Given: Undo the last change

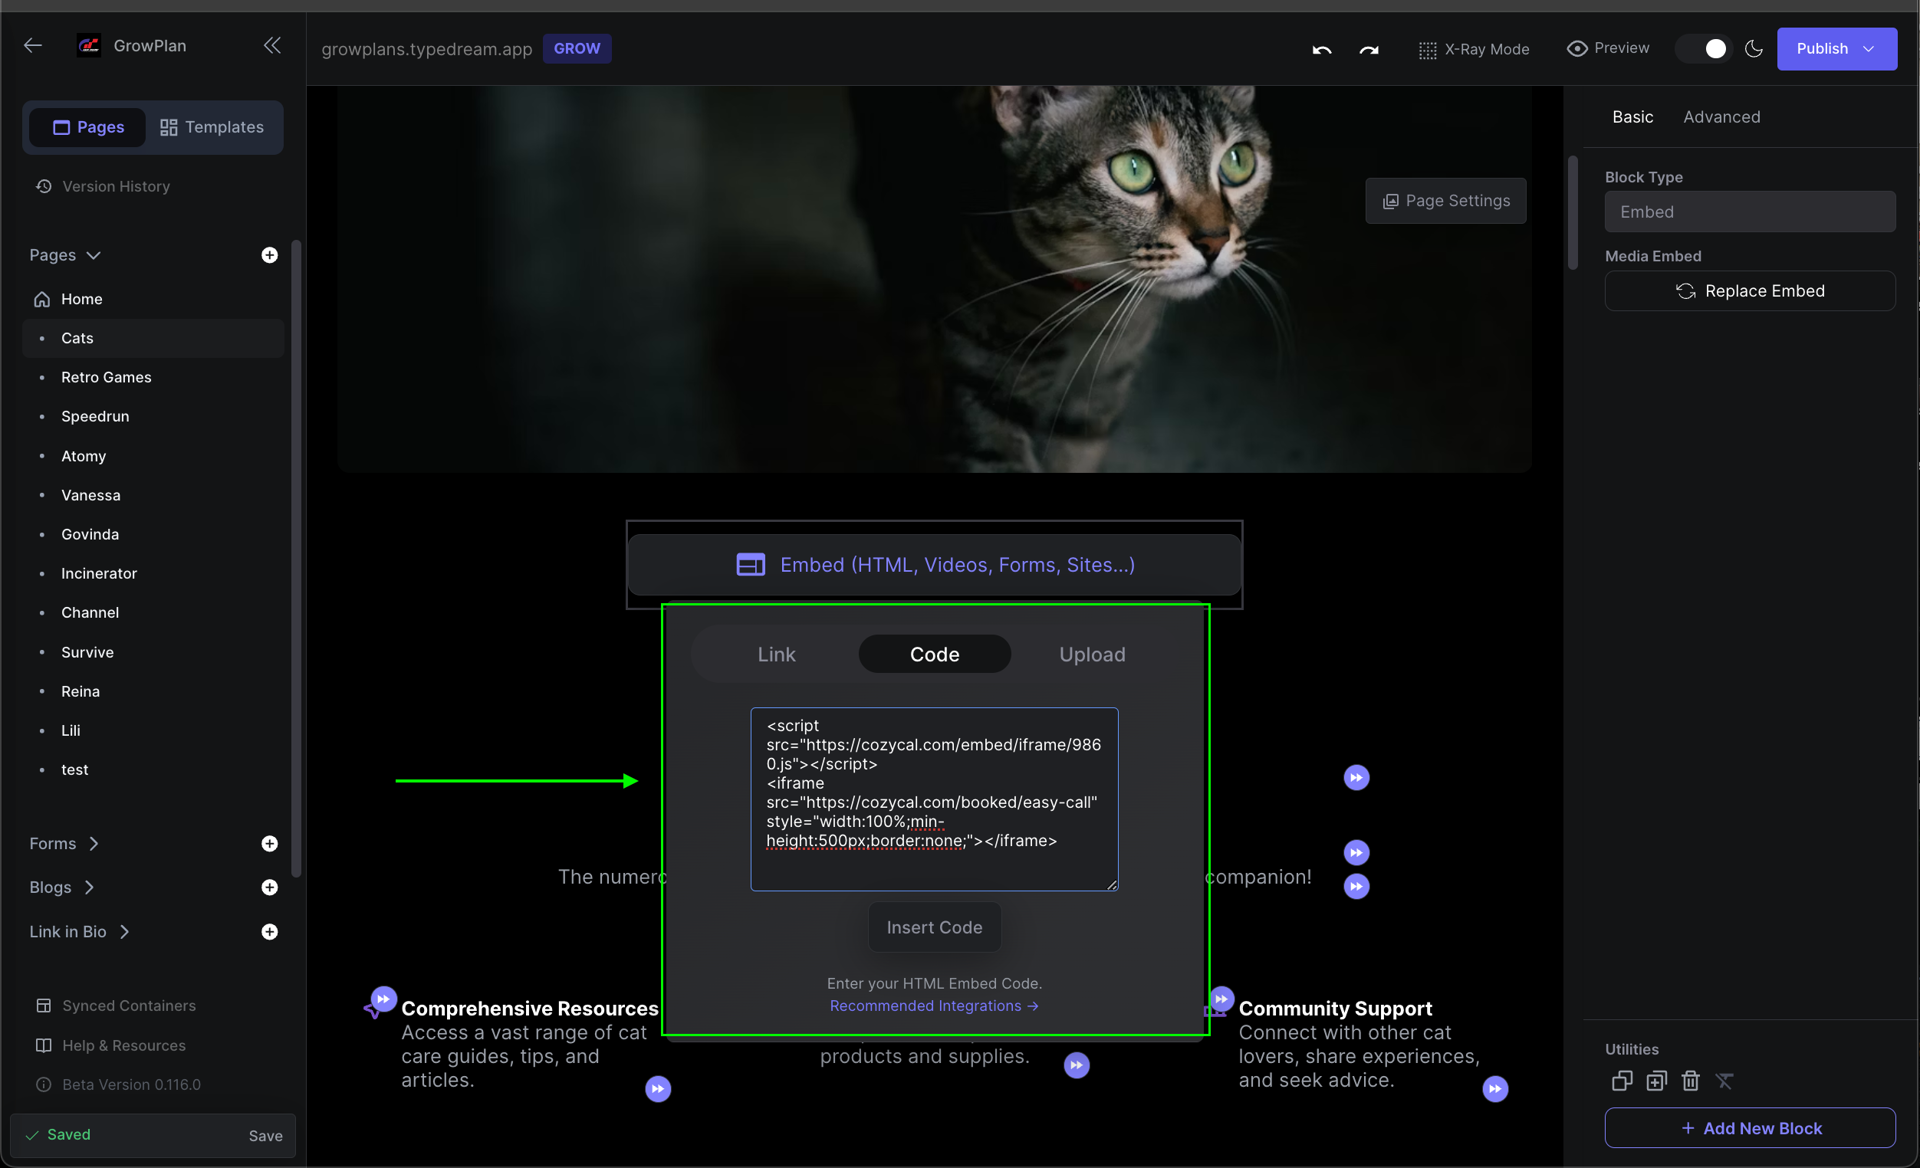Looking at the screenshot, I should pos(1322,49).
